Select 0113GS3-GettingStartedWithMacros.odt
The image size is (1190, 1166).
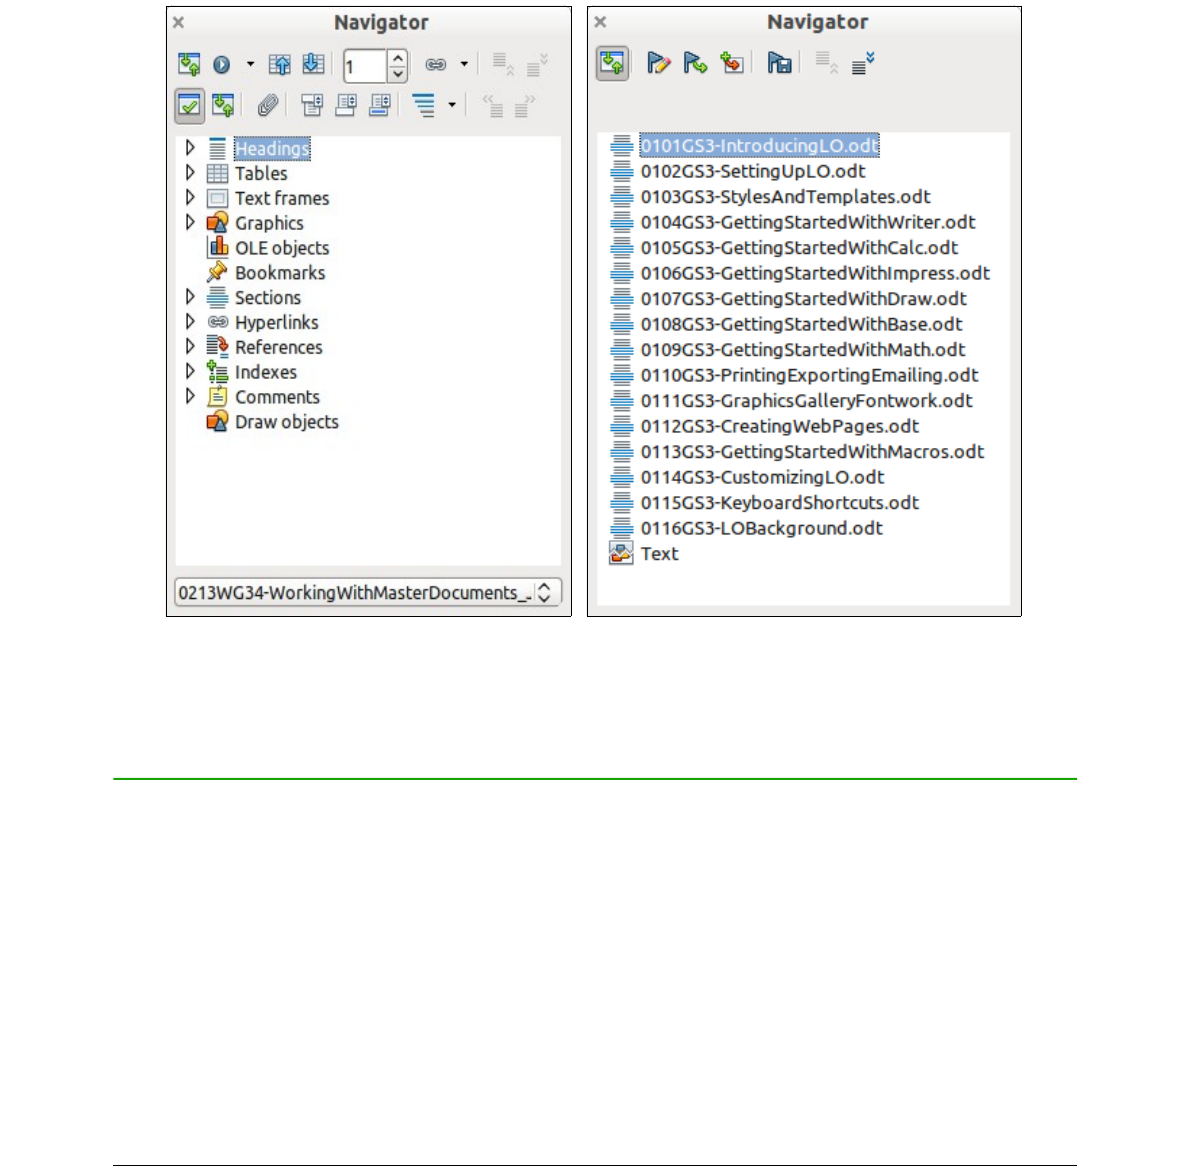coord(812,452)
